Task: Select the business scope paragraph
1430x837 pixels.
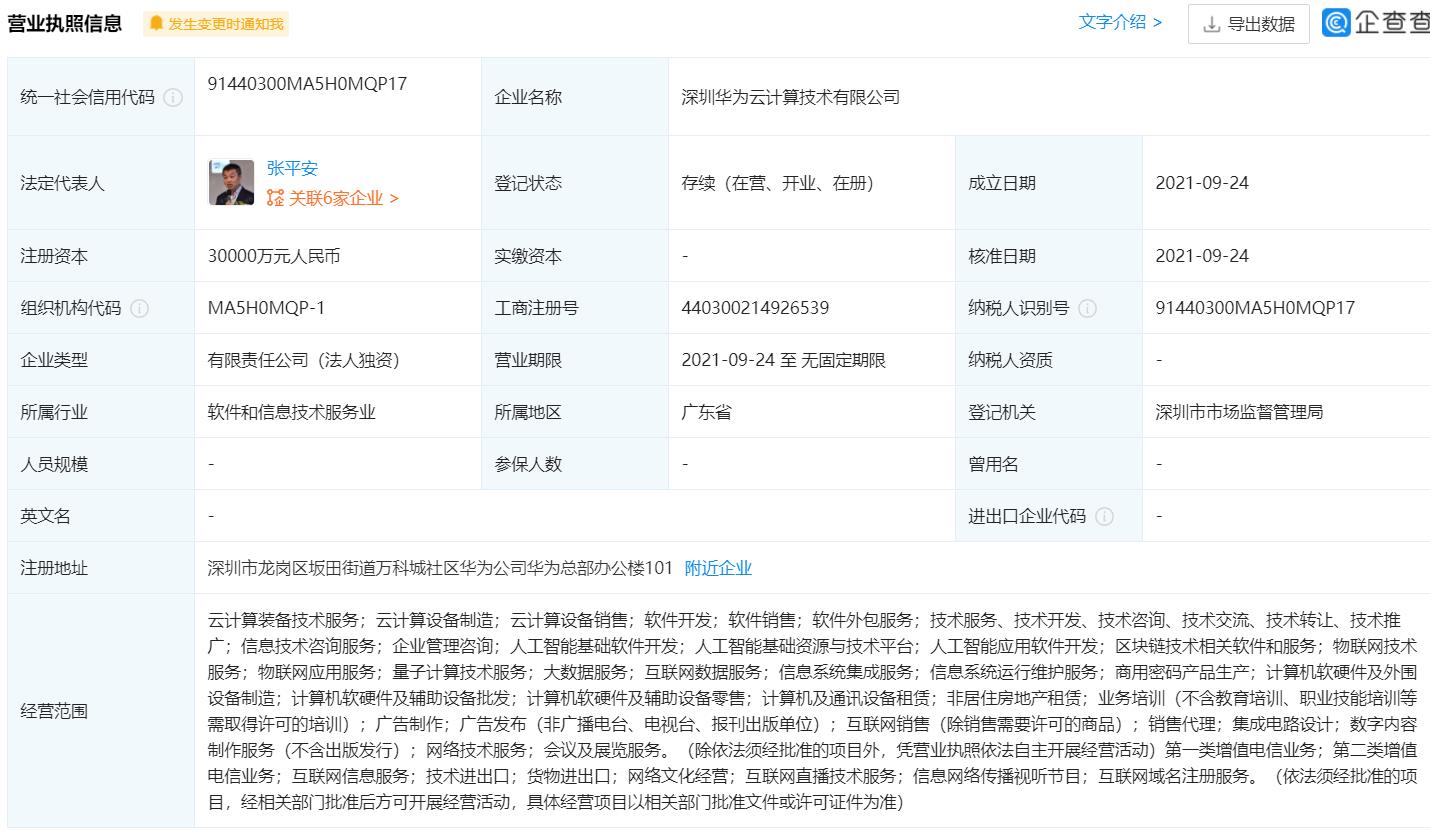Action: click(x=813, y=711)
